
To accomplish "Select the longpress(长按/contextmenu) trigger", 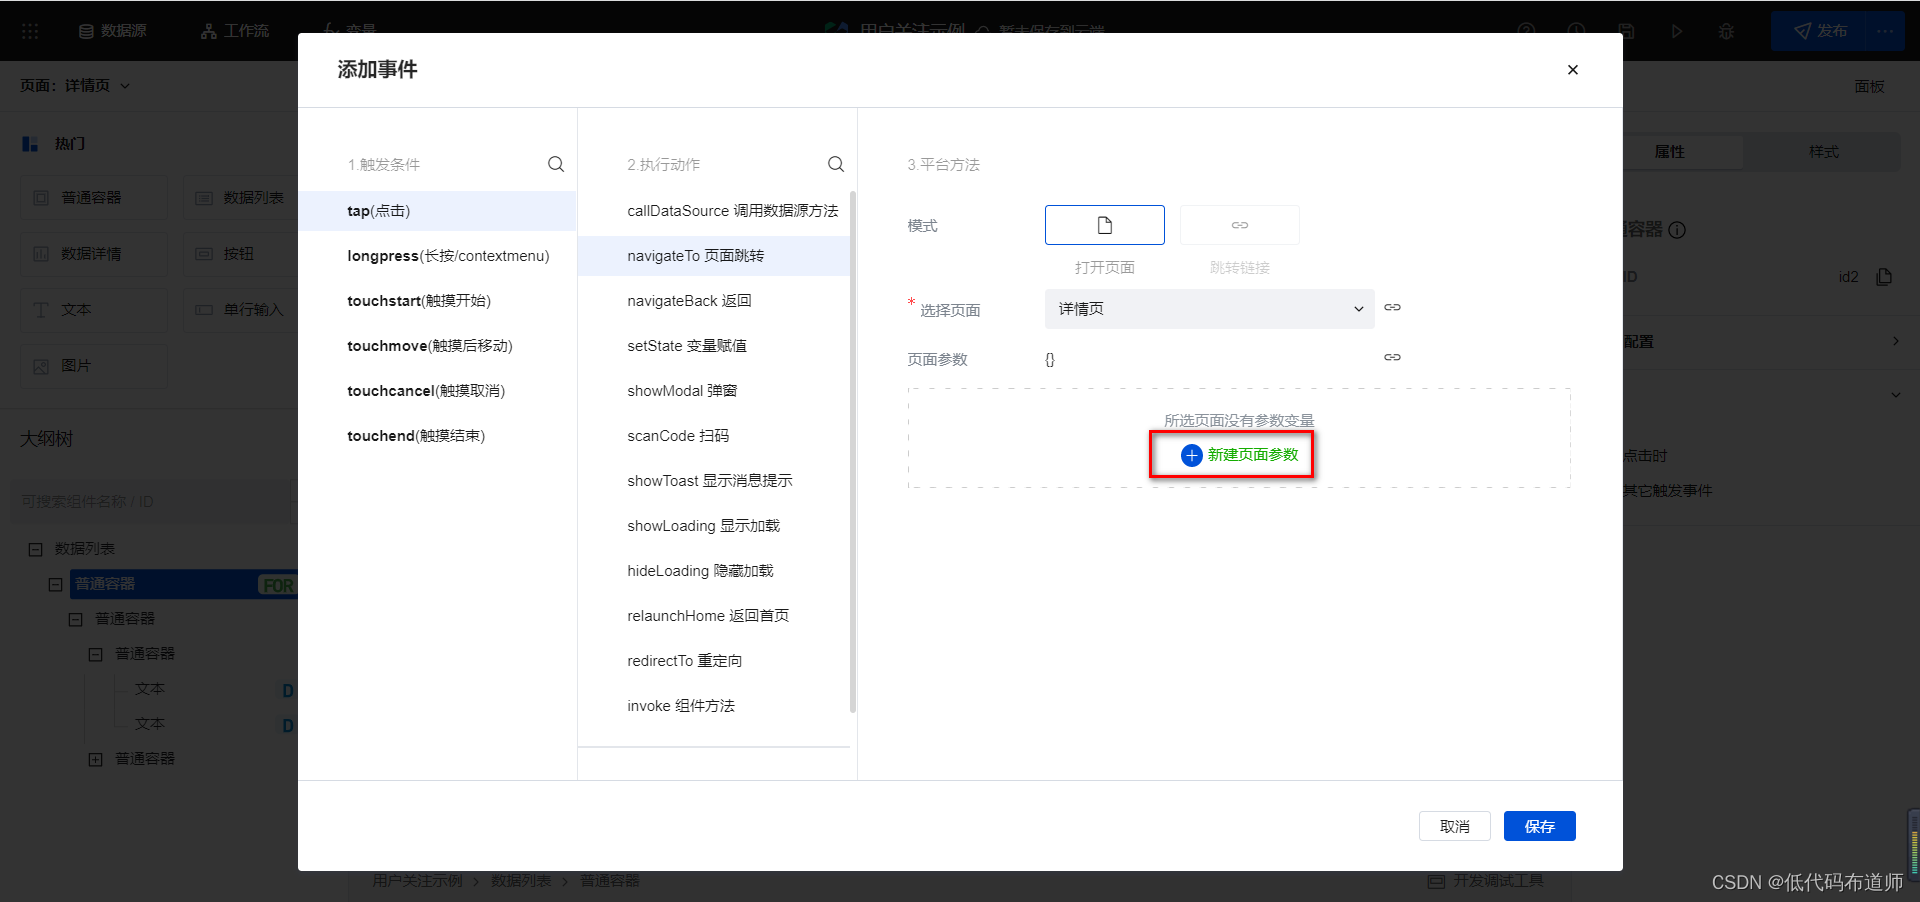I will (437, 256).
